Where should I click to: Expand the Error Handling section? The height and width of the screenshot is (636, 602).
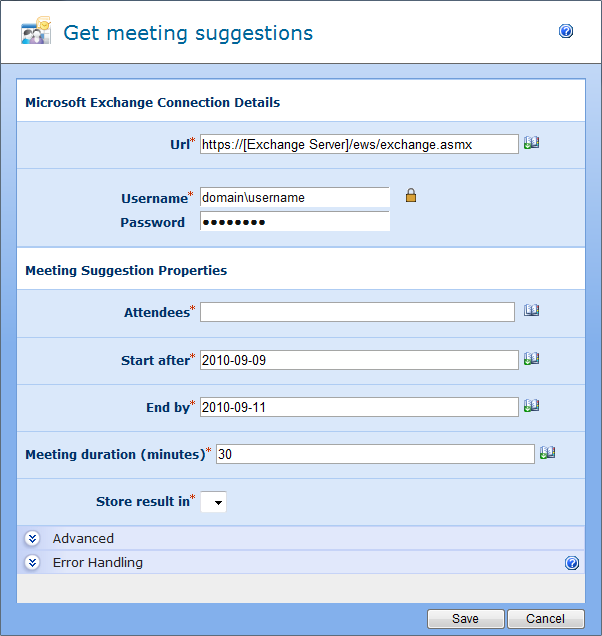point(32,562)
